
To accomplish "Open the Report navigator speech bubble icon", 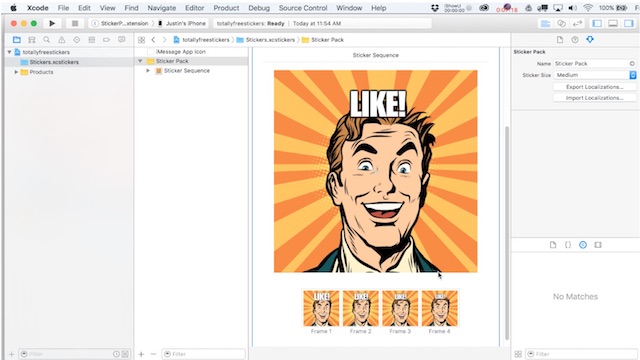I will pyautogui.click(x=122, y=40).
